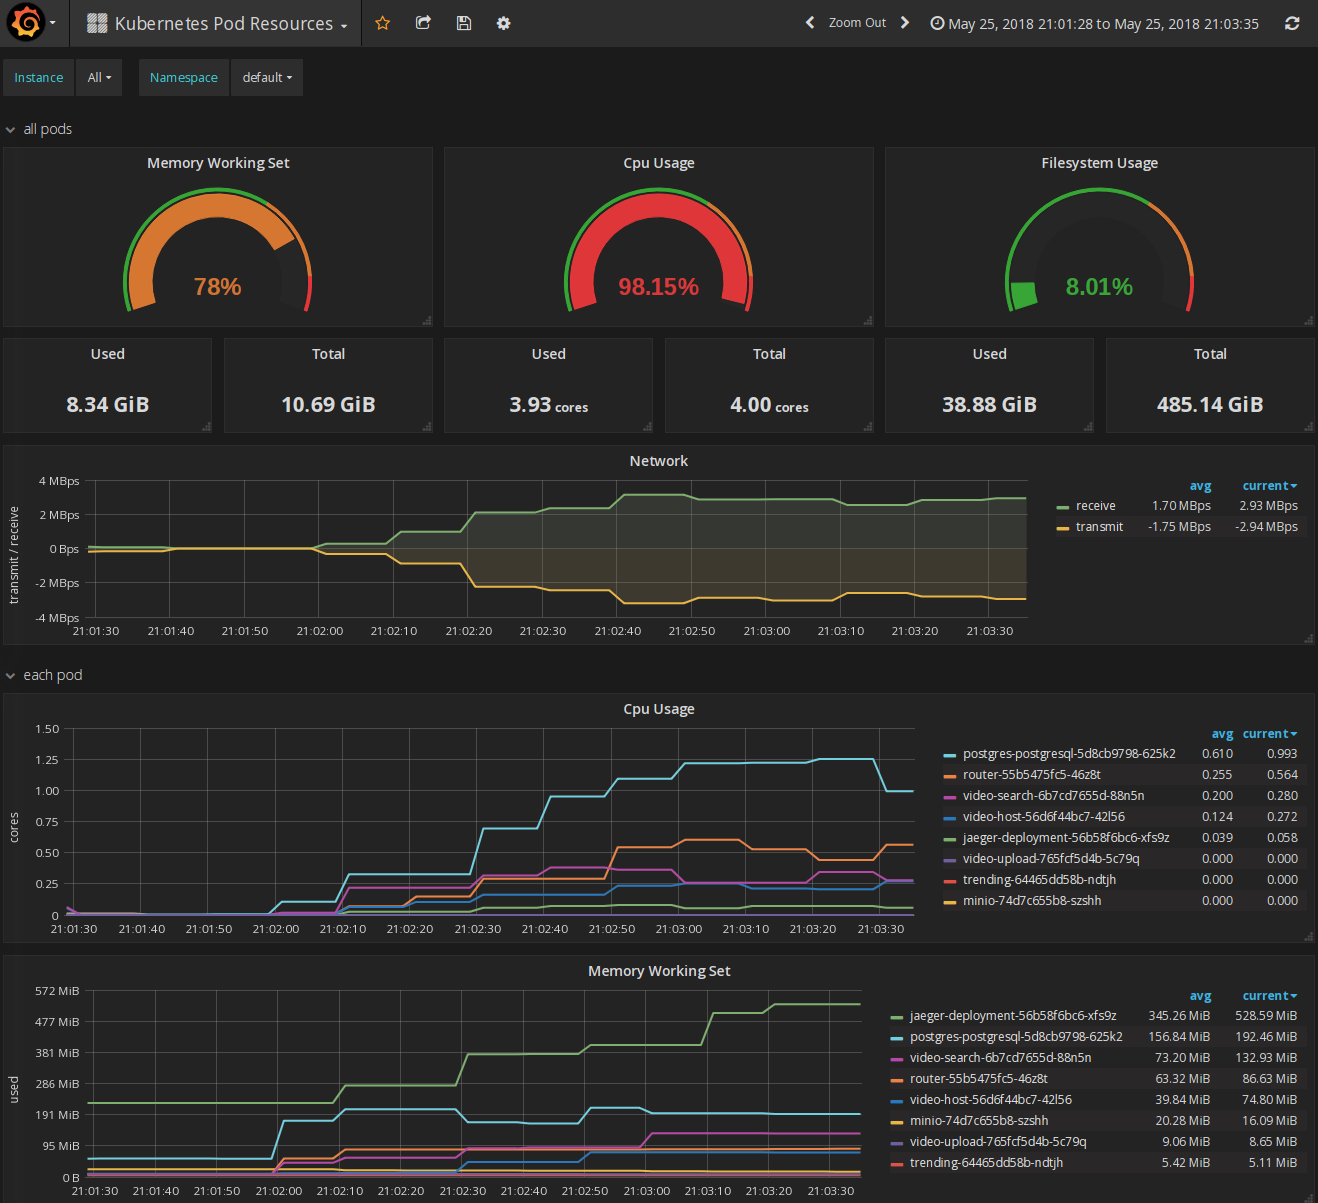This screenshot has width=1318, height=1203.
Task: Open the Instance variable All dropdown
Action: point(99,77)
